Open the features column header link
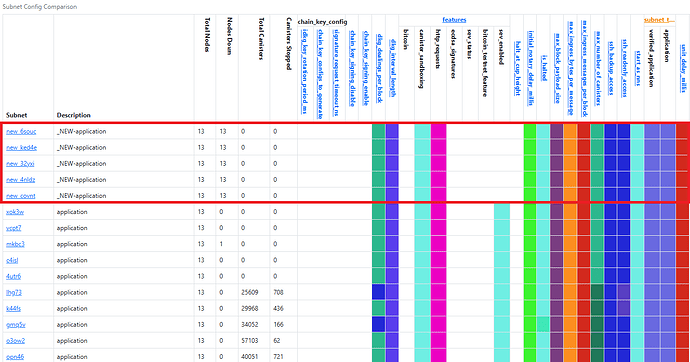The height and width of the screenshot is (362, 690). pos(454,20)
